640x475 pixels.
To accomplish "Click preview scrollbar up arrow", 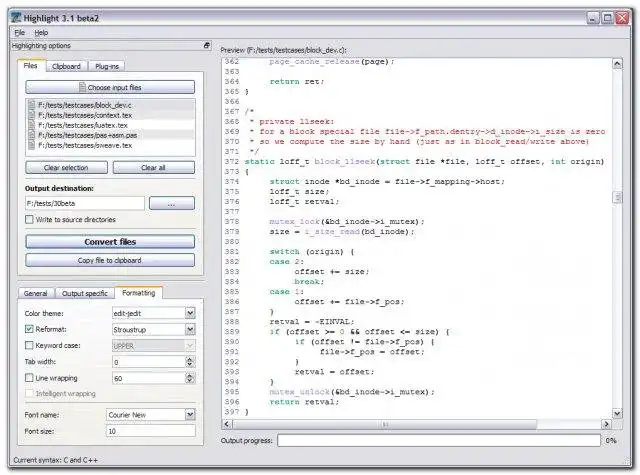I will click(617, 64).
